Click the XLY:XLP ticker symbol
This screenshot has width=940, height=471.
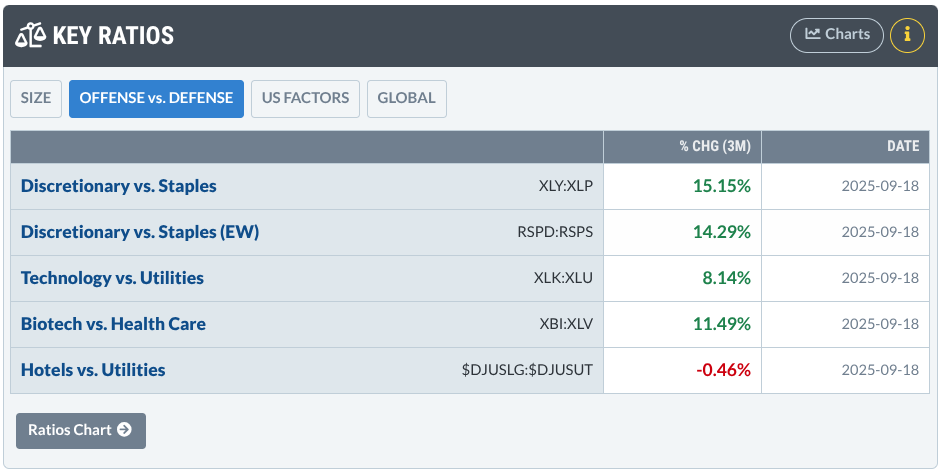tap(565, 186)
